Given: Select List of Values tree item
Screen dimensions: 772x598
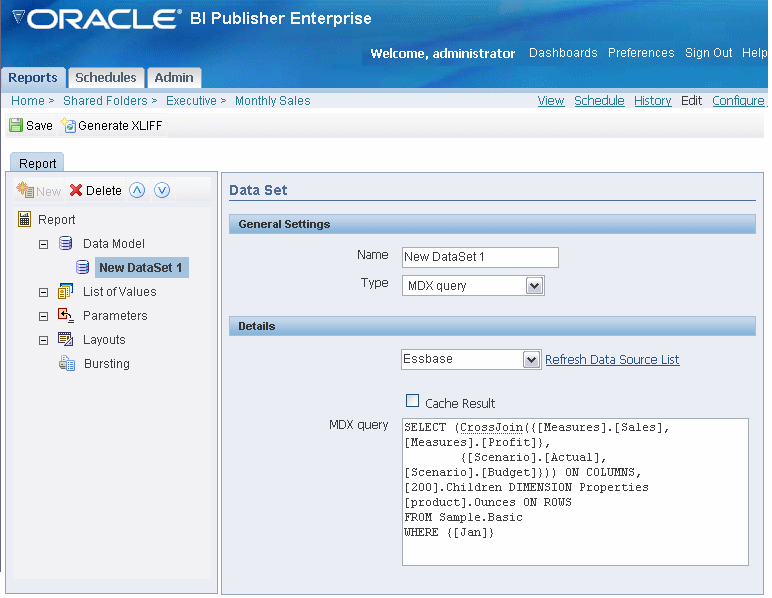Looking at the screenshot, I should tap(120, 291).
